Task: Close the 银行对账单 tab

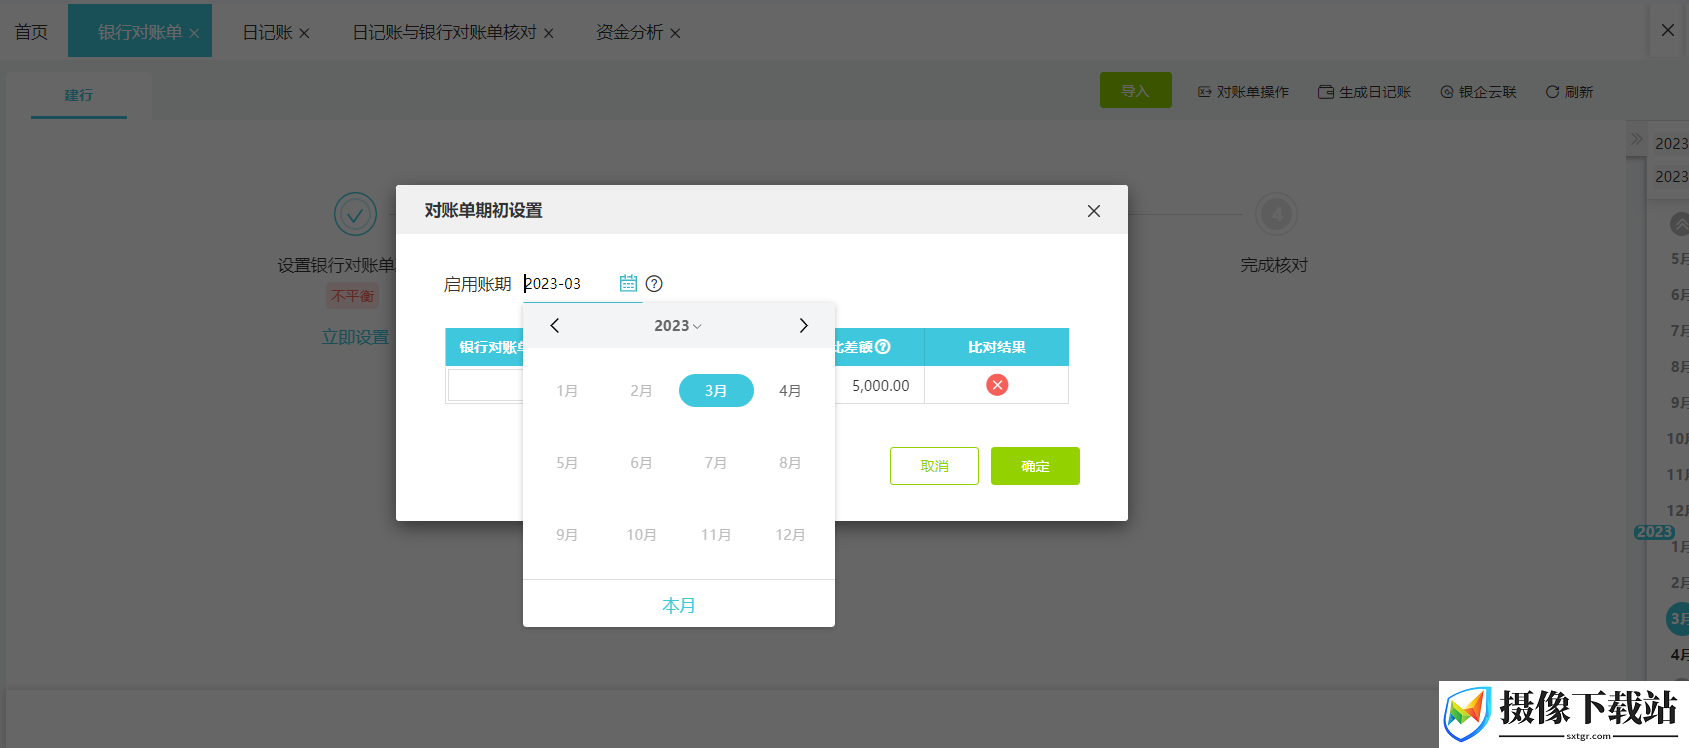Action: 194,34
